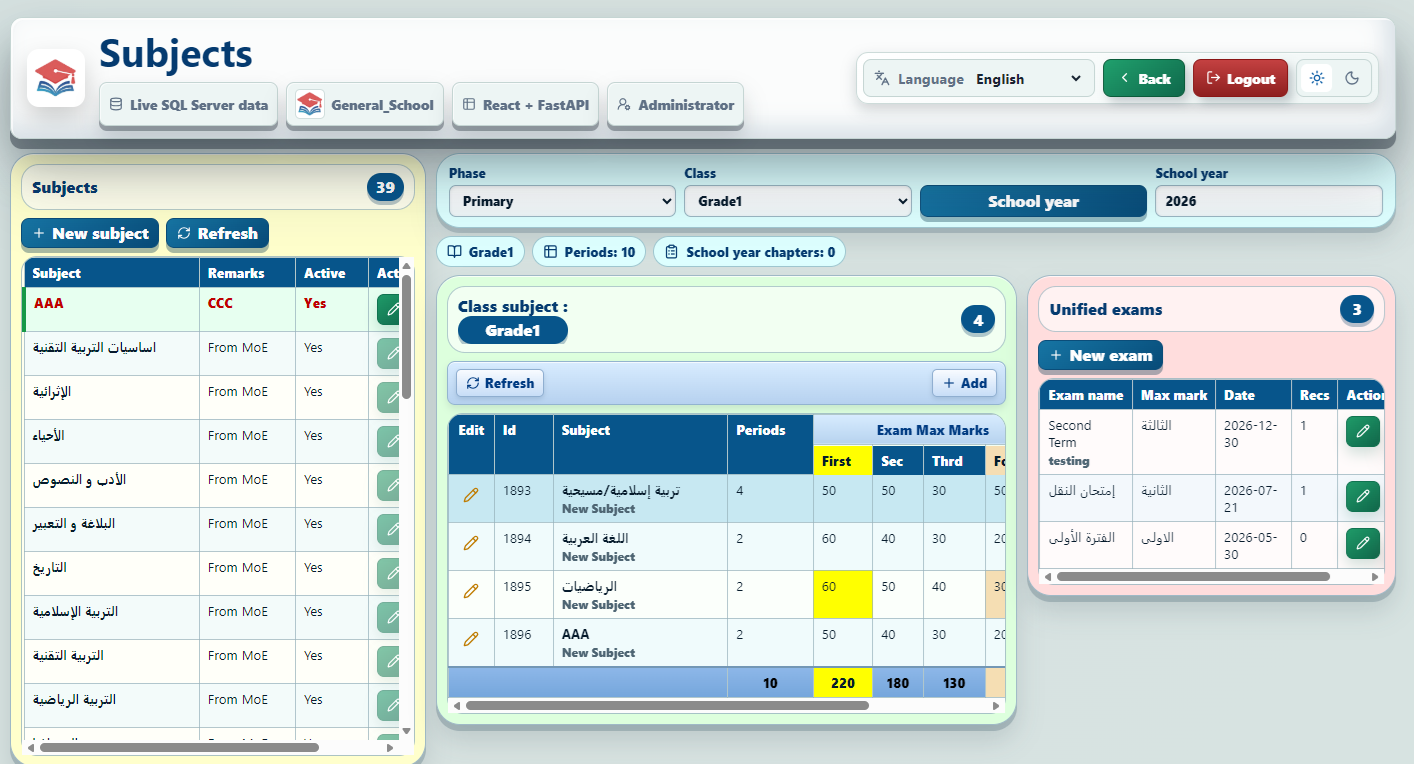Edit class subject 1896 pencil icon
The height and width of the screenshot is (764, 1414).
[x=471, y=639]
